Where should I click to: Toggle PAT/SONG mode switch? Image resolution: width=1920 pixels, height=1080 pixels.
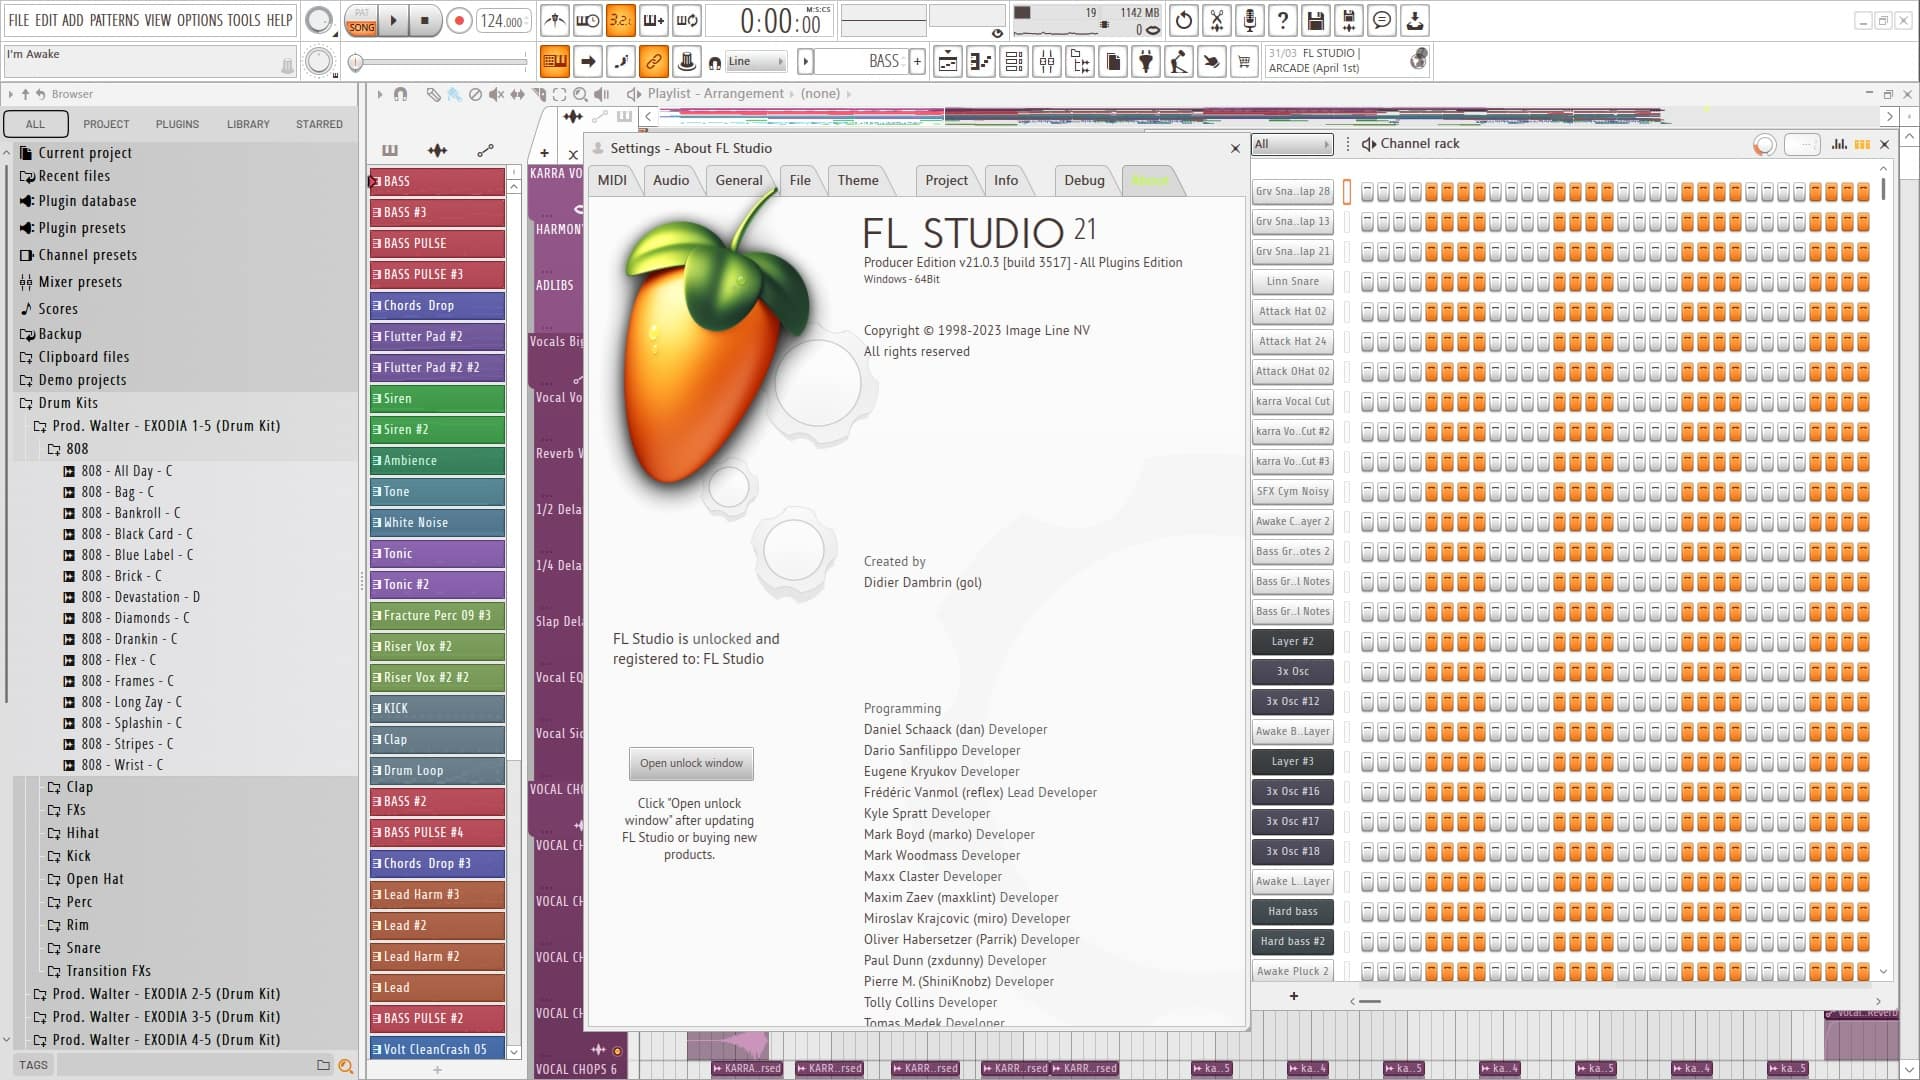[361, 20]
